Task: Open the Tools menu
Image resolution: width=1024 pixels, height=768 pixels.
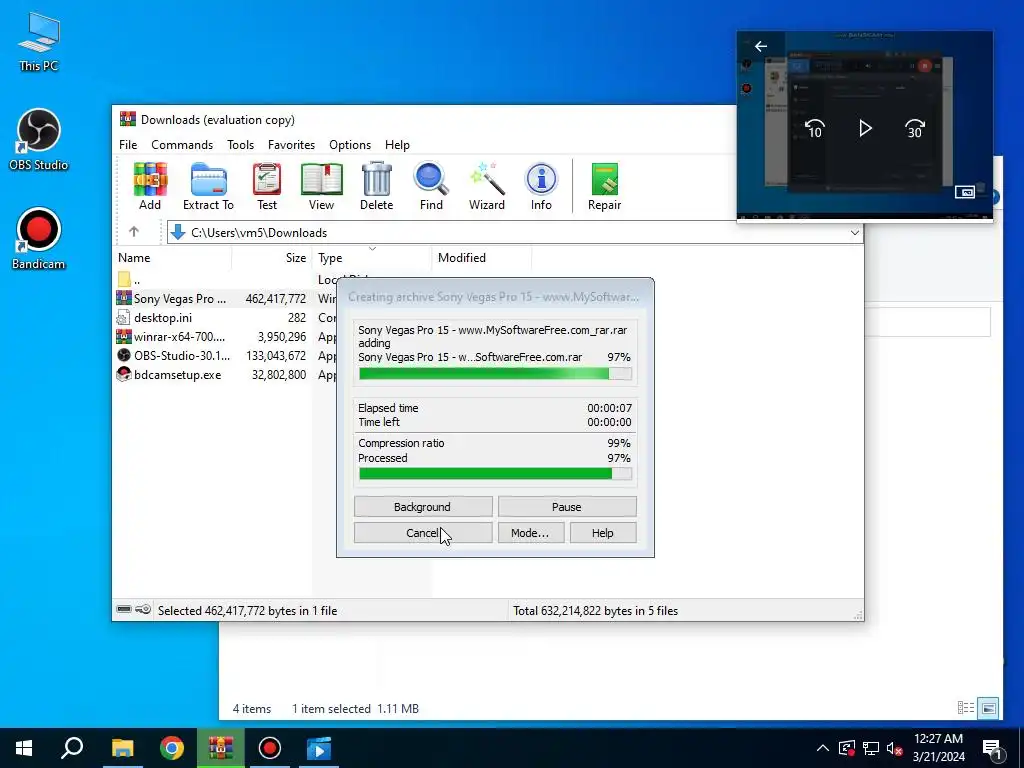Action: coord(240,144)
